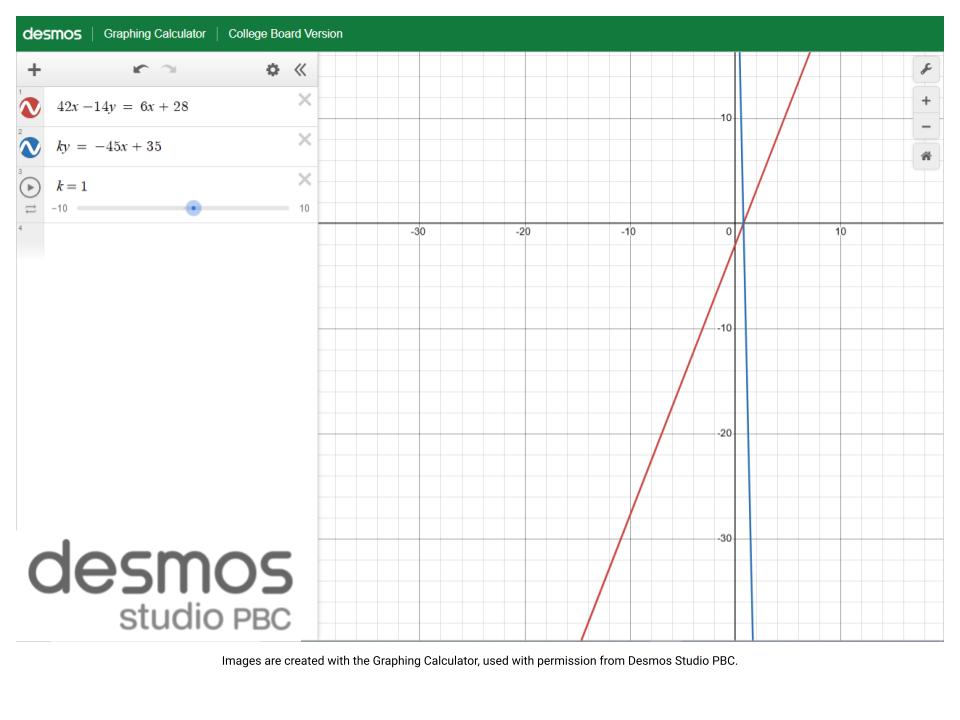Play the k slider animation

coord(30,187)
